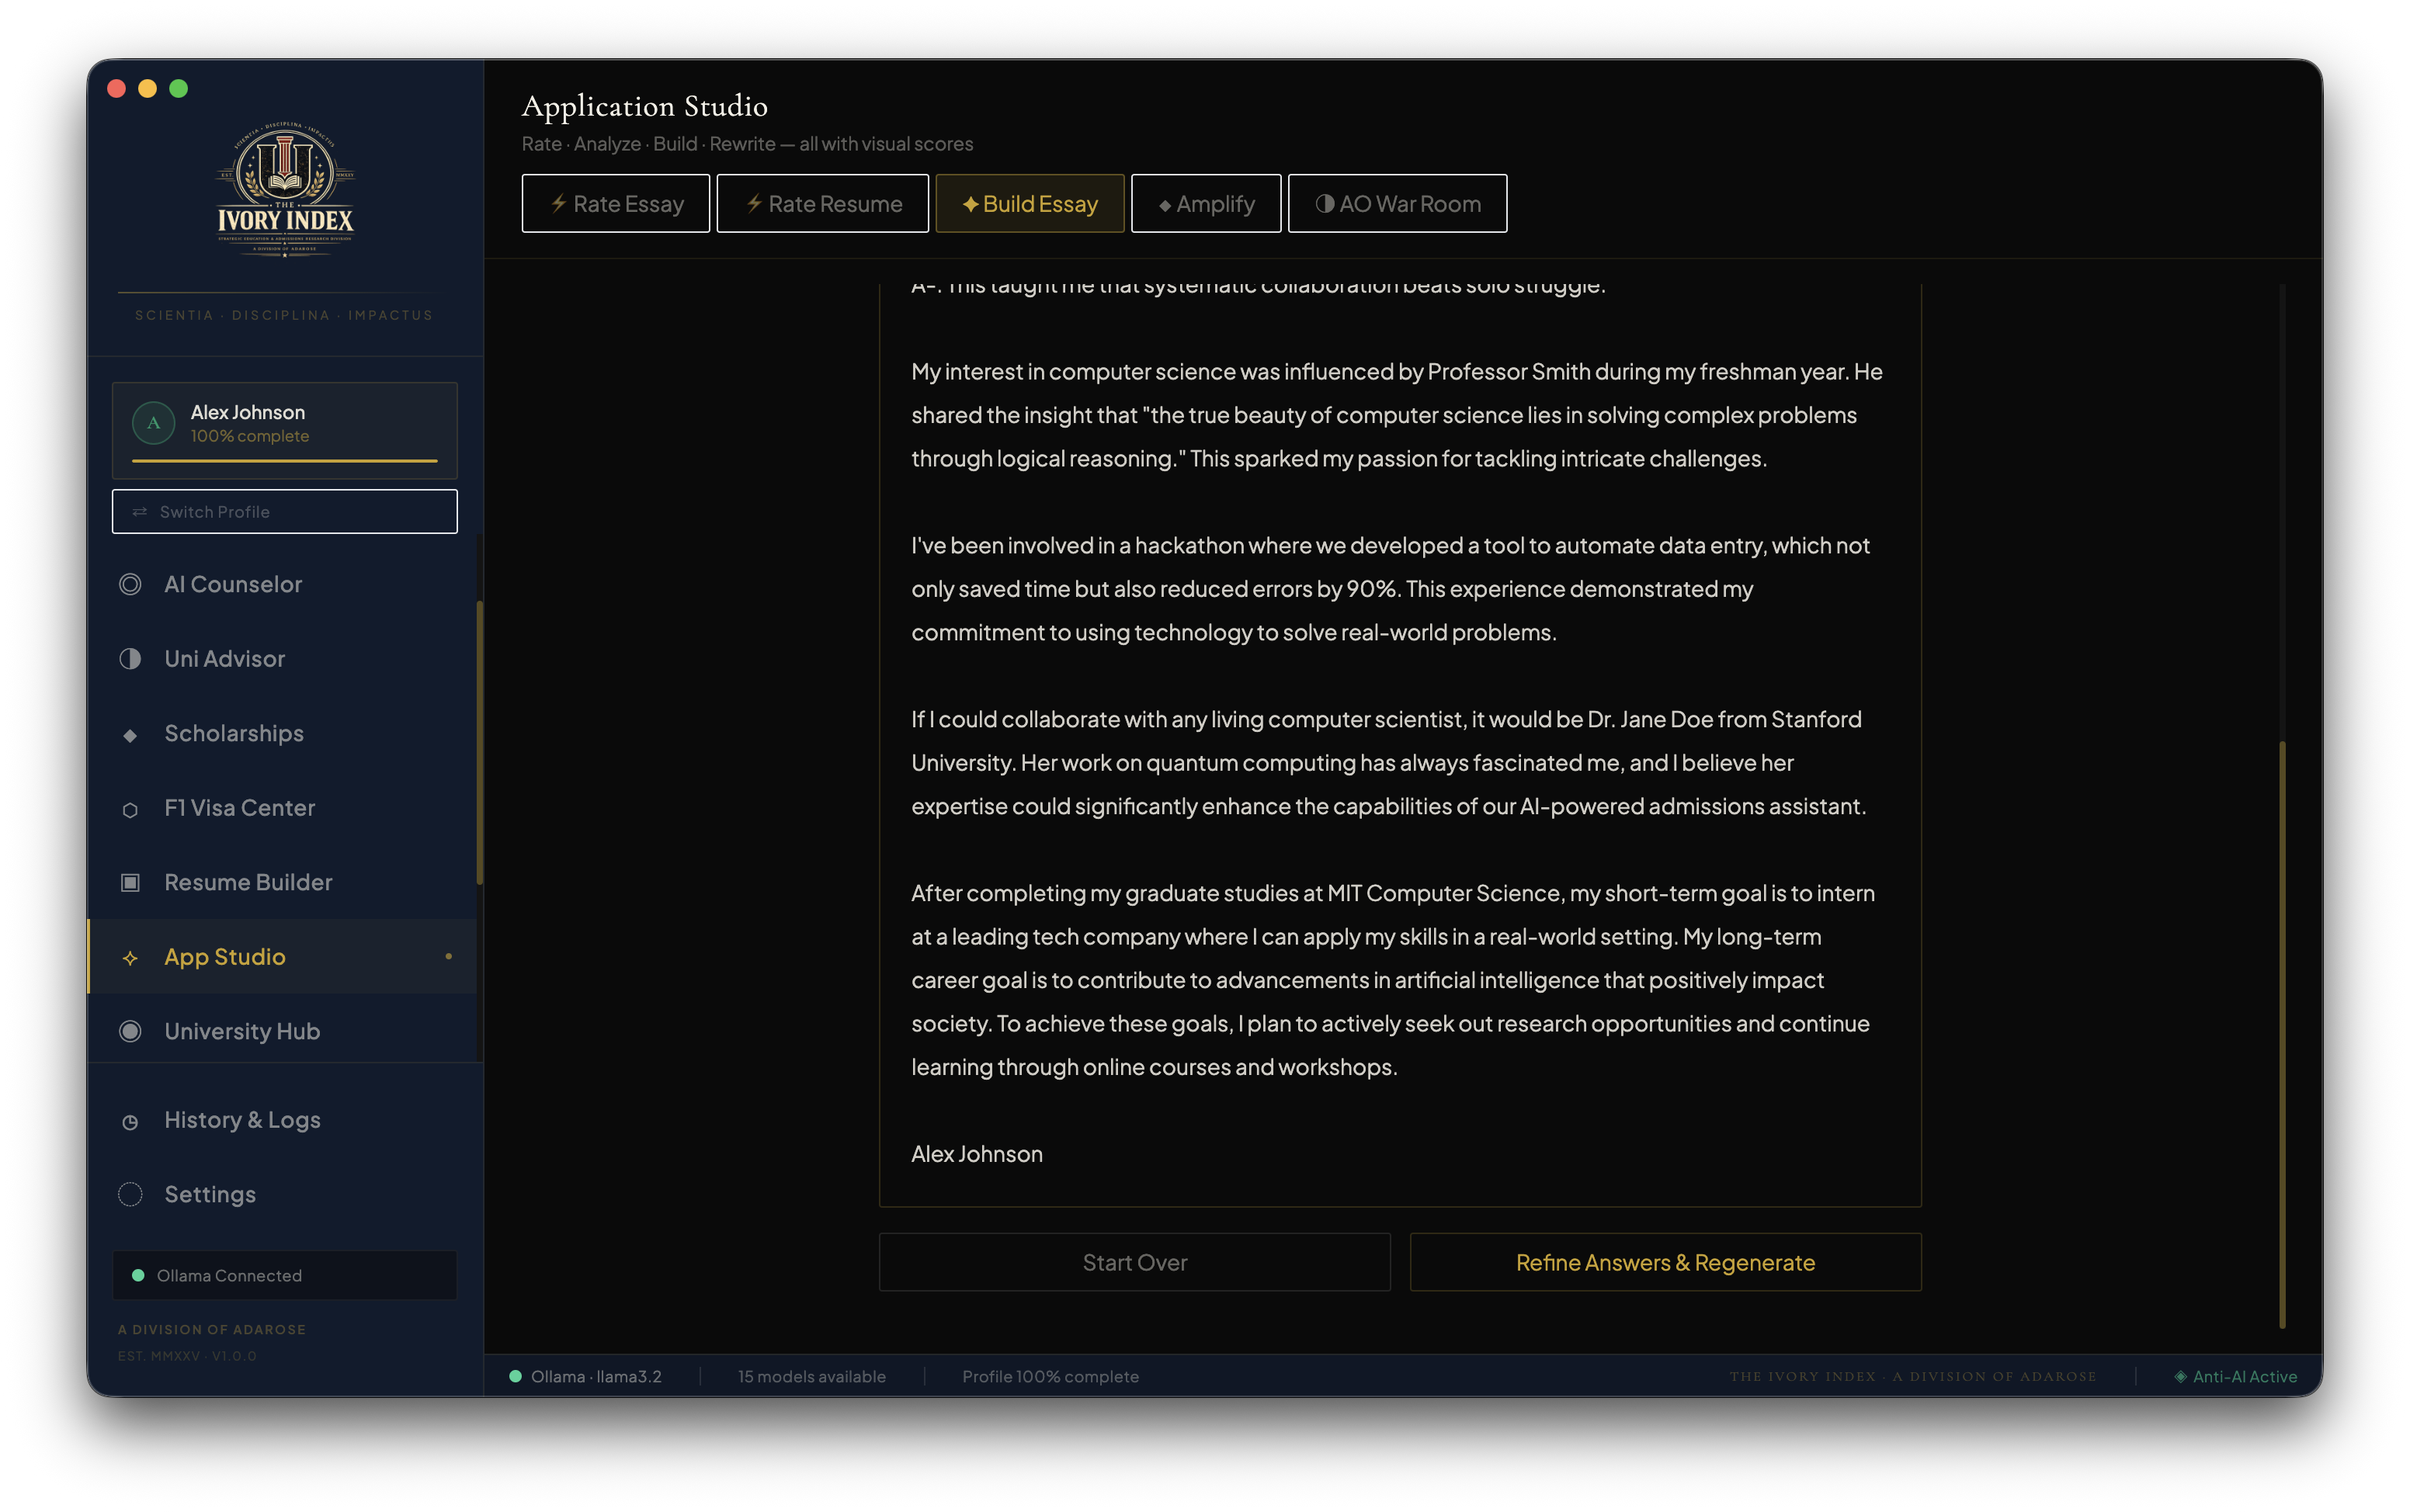Screen dimensions: 2410x1512
Task: Click the diamond icon on Amplify
Action: click(x=1164, y=206)
